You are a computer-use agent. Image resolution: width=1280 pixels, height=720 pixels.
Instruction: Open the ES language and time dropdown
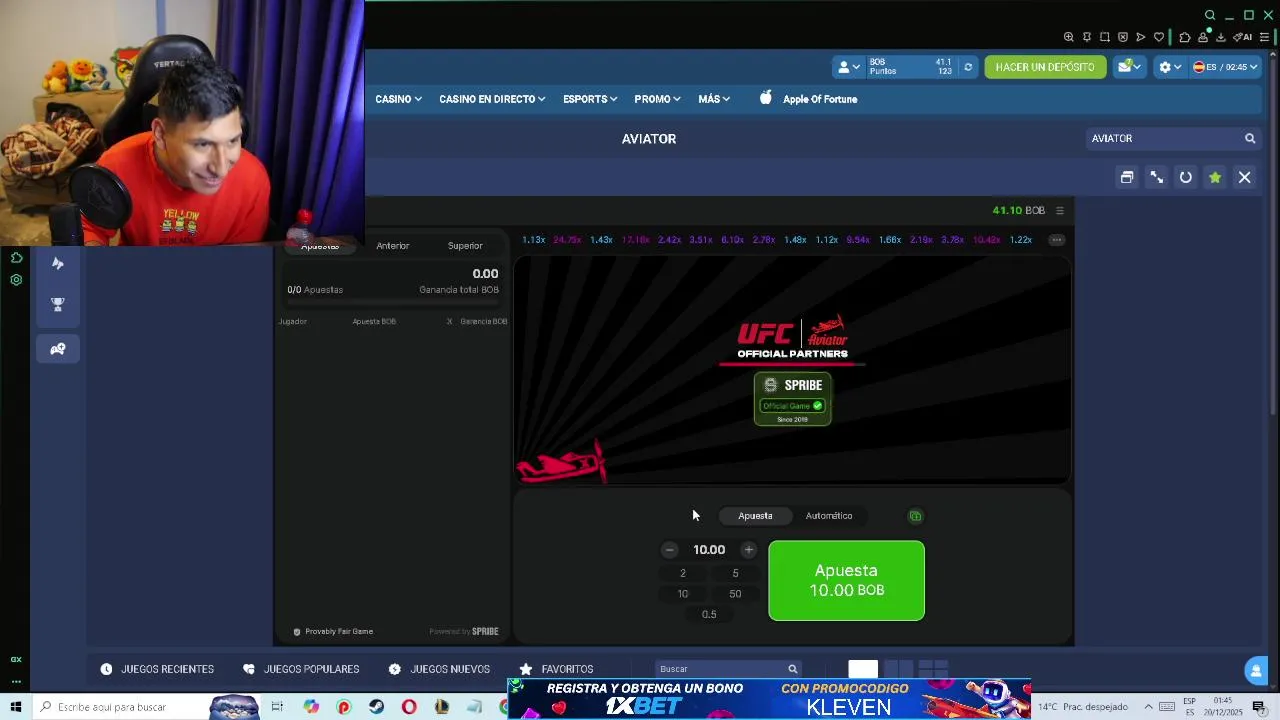[x=1224, y=67]
